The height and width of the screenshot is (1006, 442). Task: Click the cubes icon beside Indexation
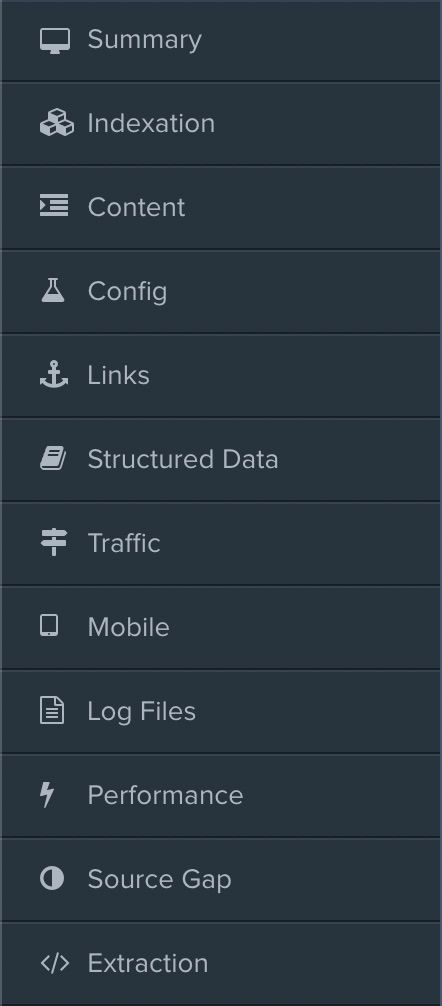(56, 123)
